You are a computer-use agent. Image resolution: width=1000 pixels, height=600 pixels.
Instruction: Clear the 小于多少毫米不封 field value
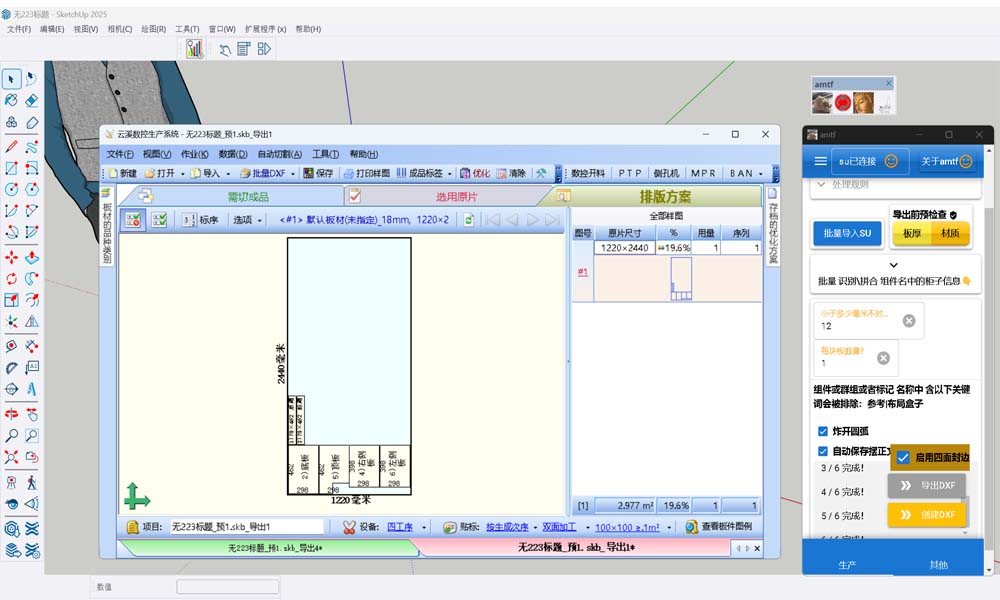tap(909, 321)
